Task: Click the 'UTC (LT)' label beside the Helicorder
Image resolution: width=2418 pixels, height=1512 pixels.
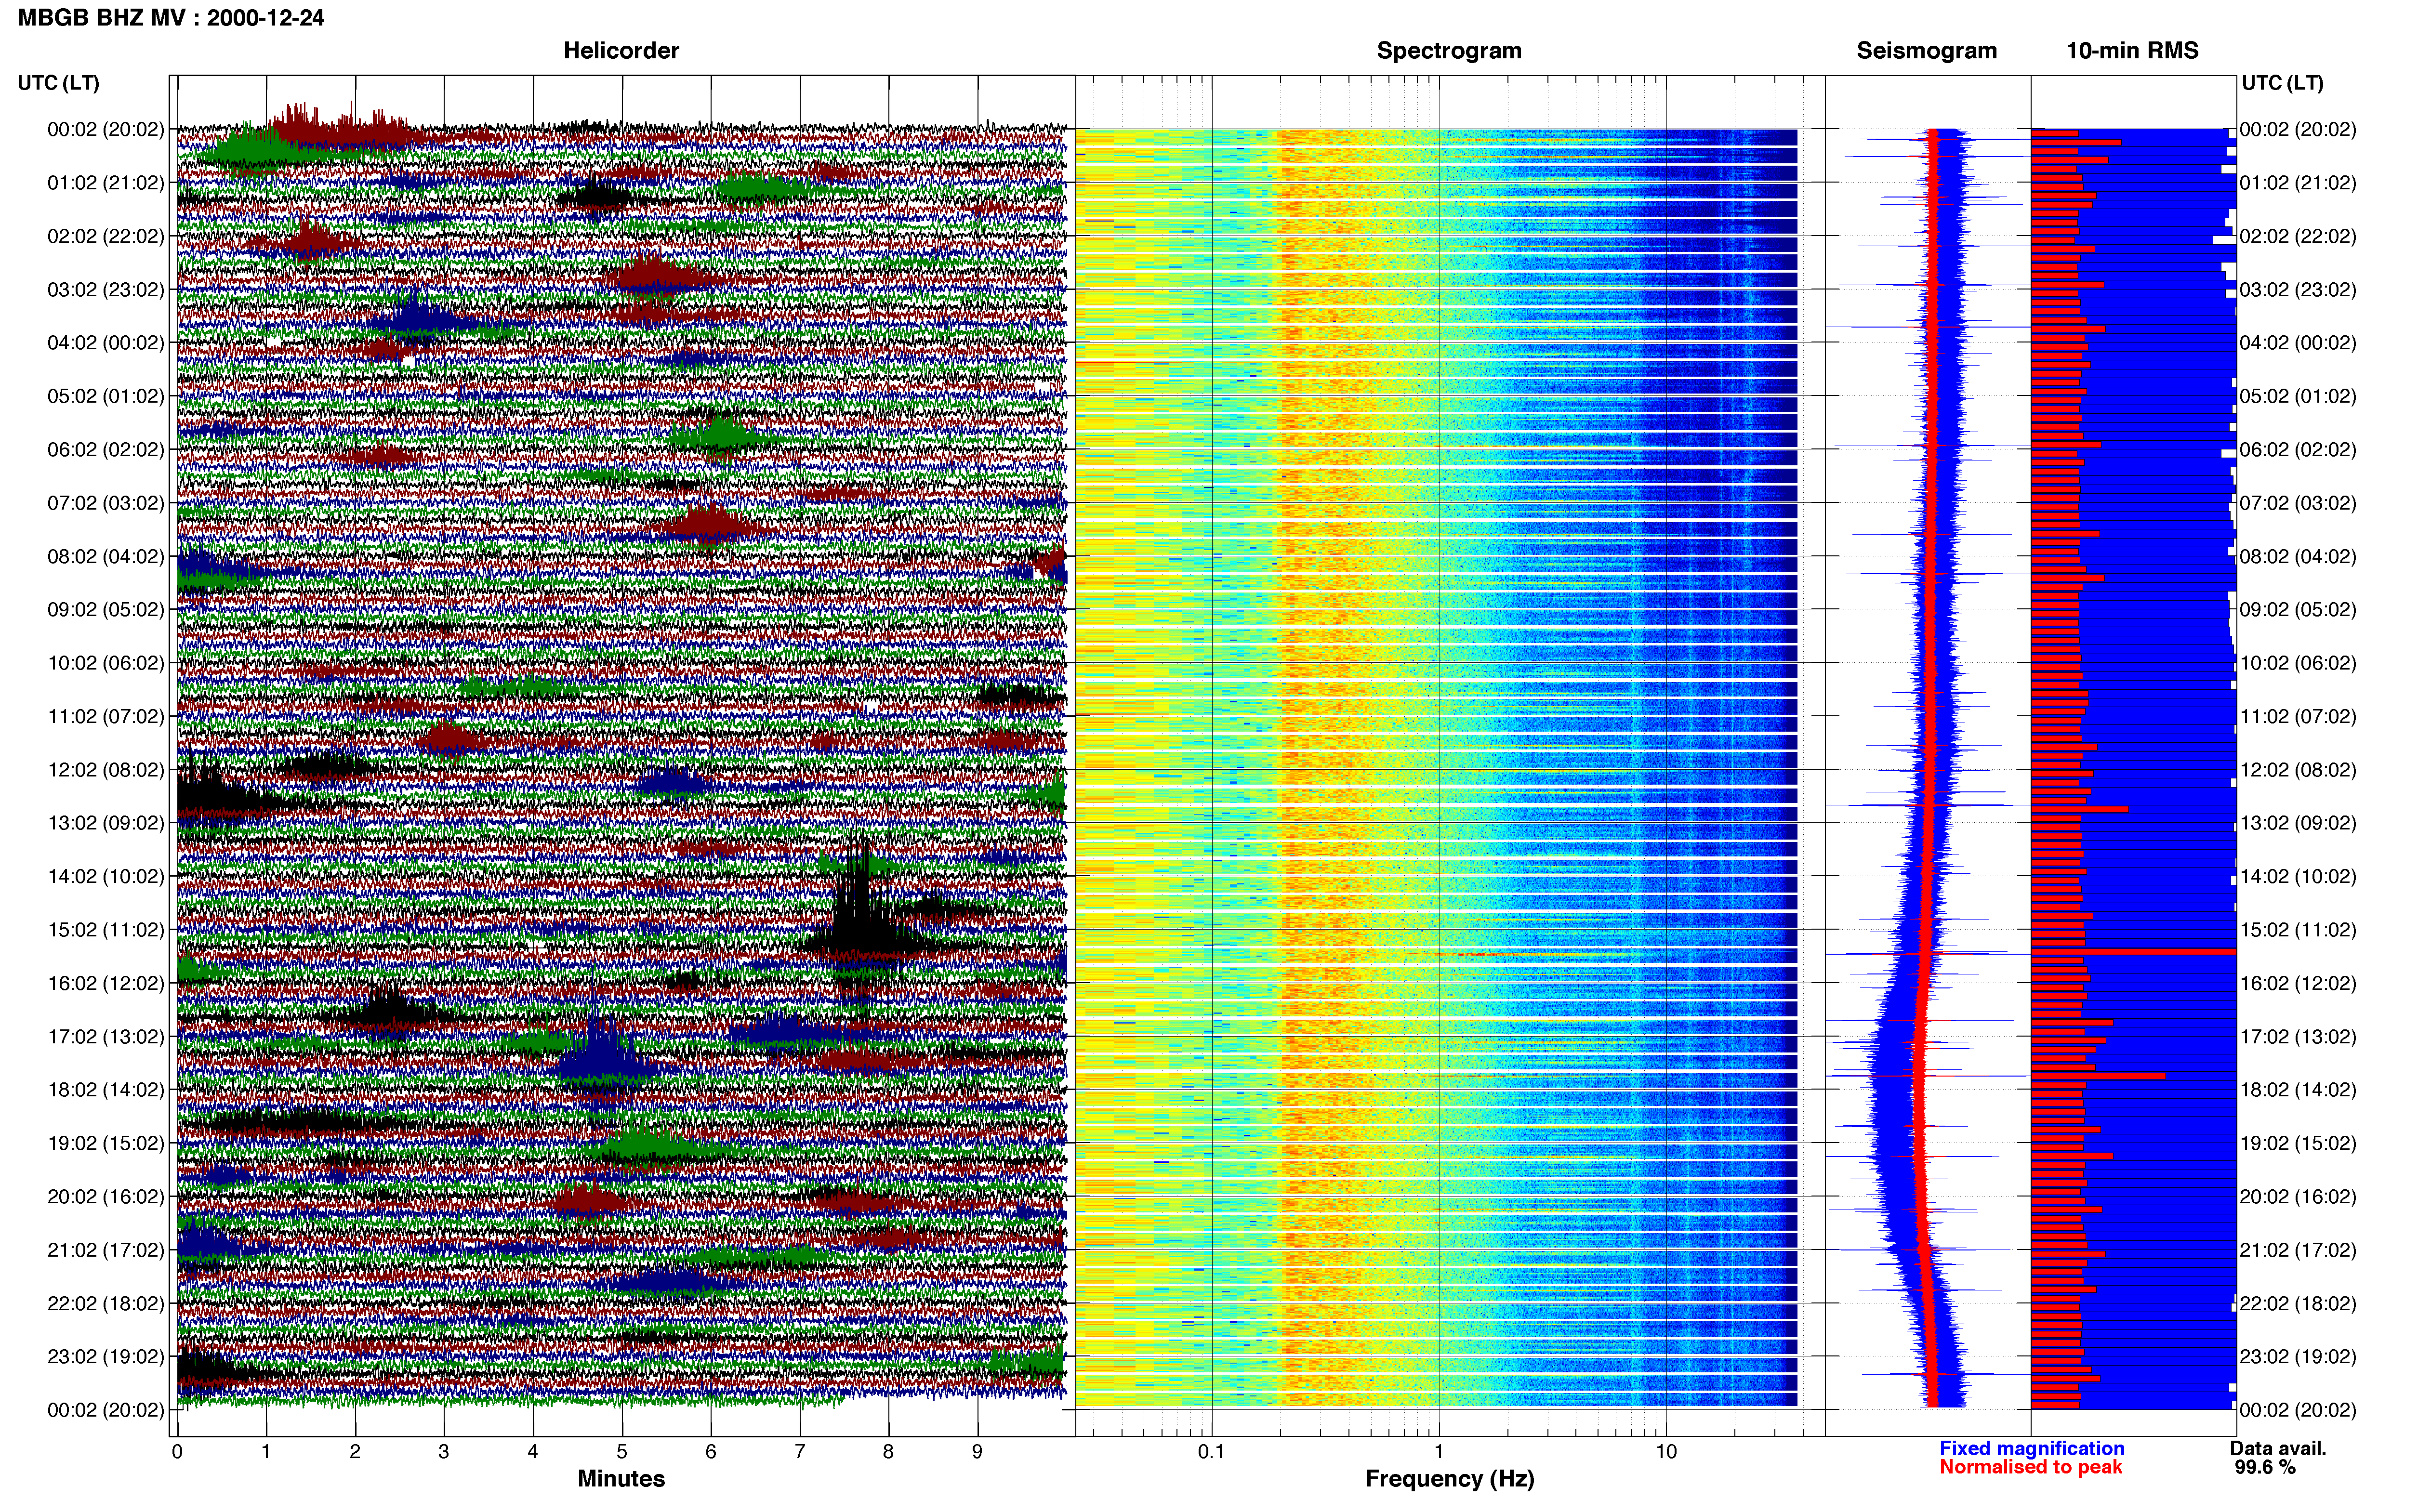Action: [58, 82]
